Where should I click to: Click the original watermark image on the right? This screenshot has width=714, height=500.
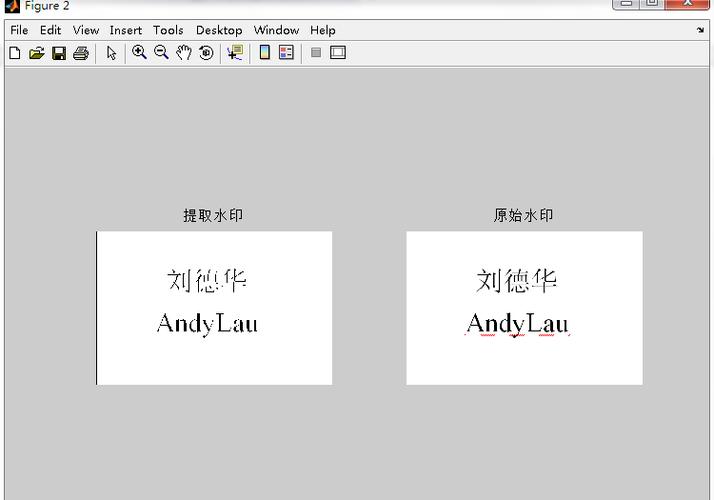point(525,308)
